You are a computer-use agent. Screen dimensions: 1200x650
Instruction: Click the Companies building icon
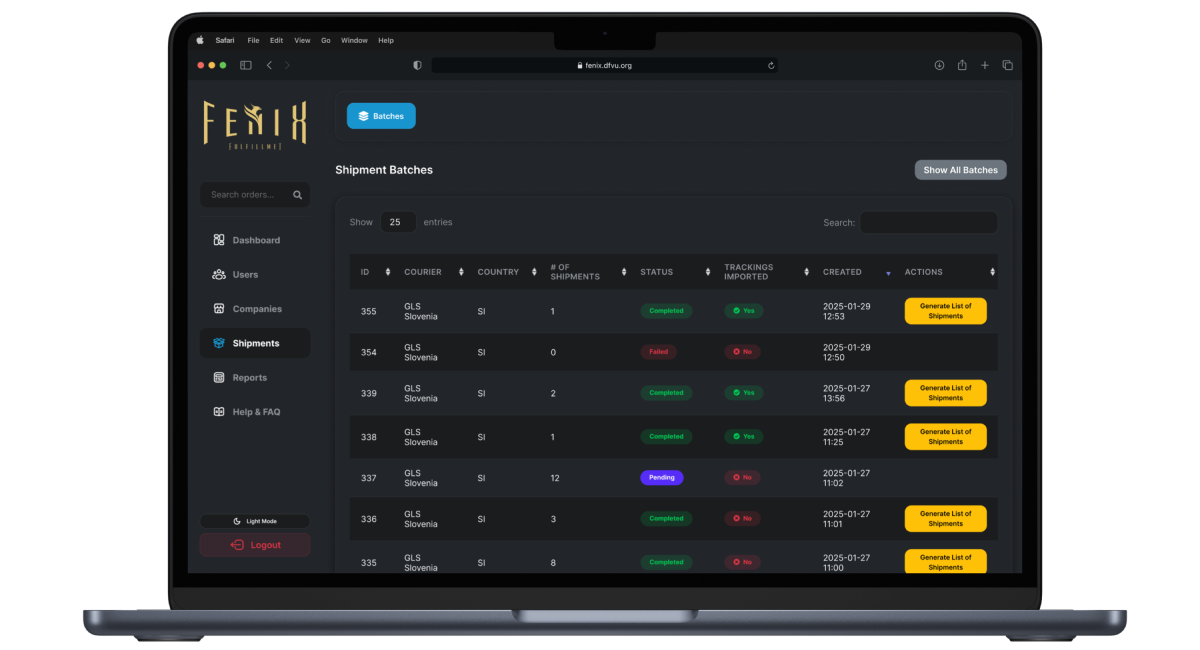[x=219, y=309]
